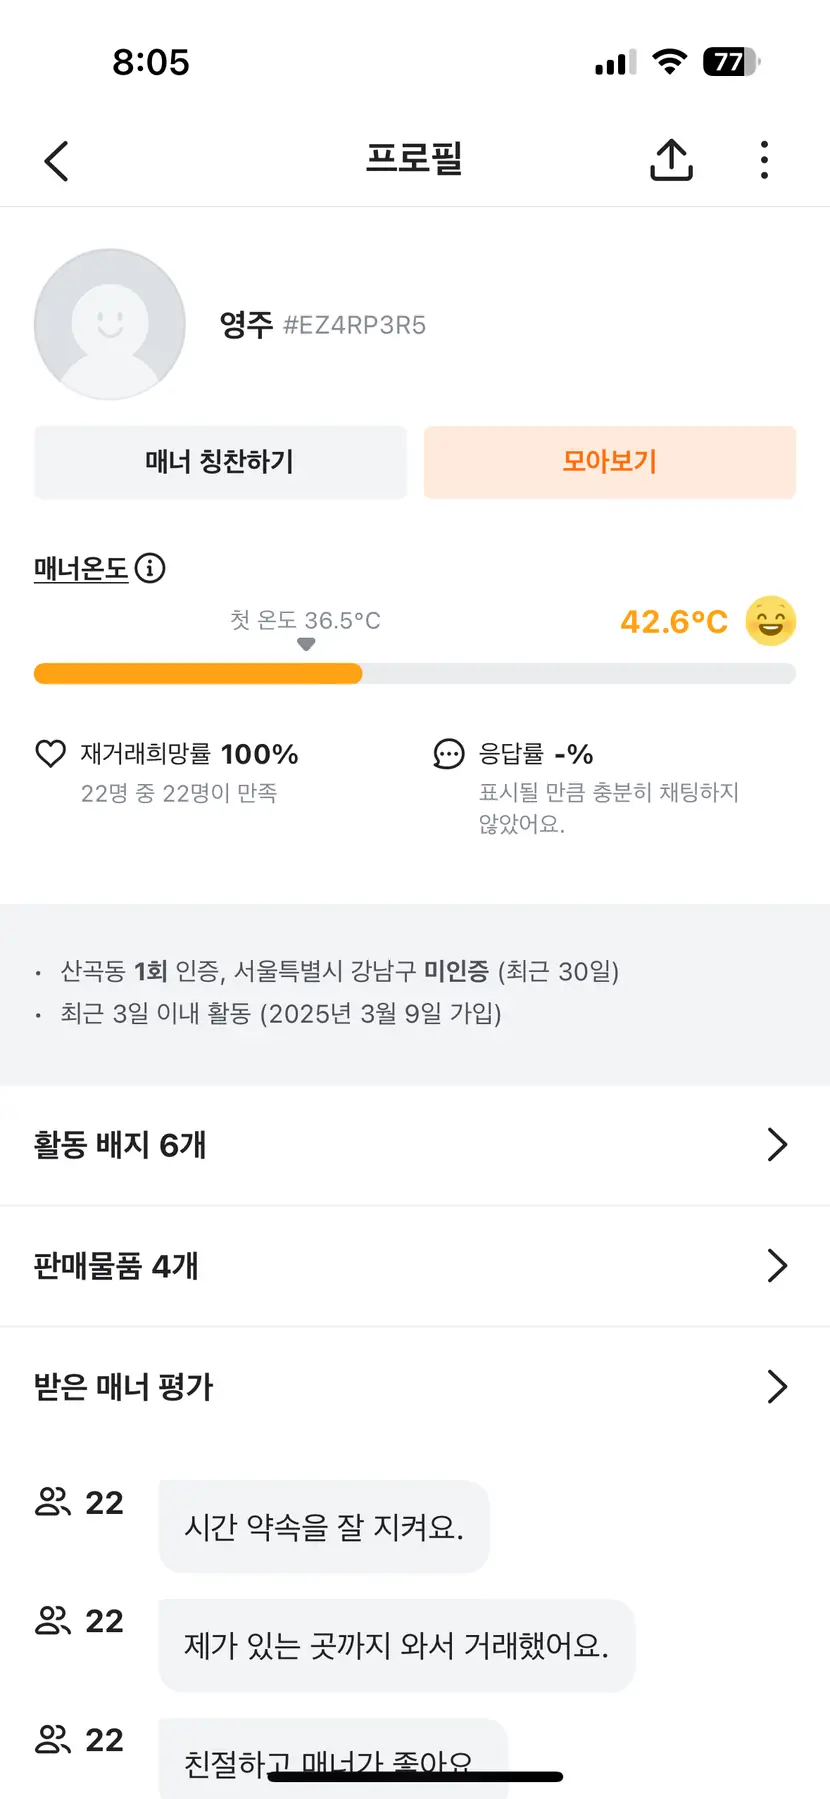Tap the underlined 매너온도 link
This screenshot has height=1799, width=830.
coord(81,569)
